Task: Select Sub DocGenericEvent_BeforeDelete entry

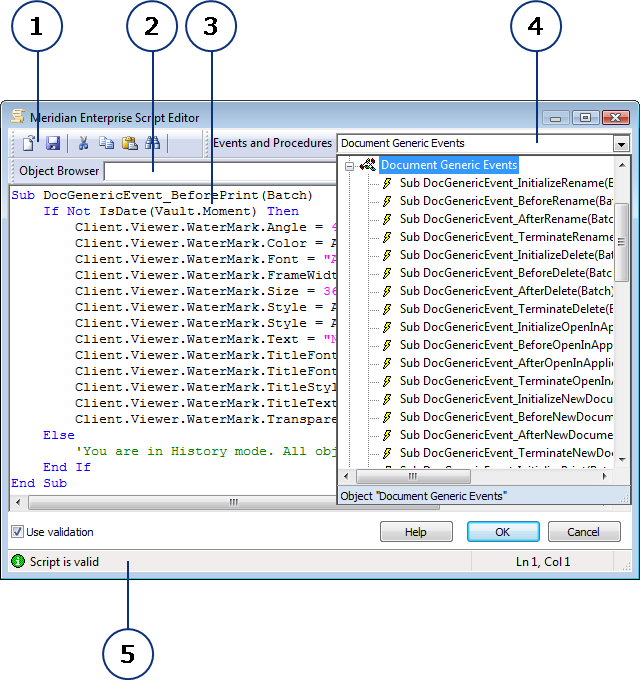Action: pyautogui.click(x=506, y=273)
